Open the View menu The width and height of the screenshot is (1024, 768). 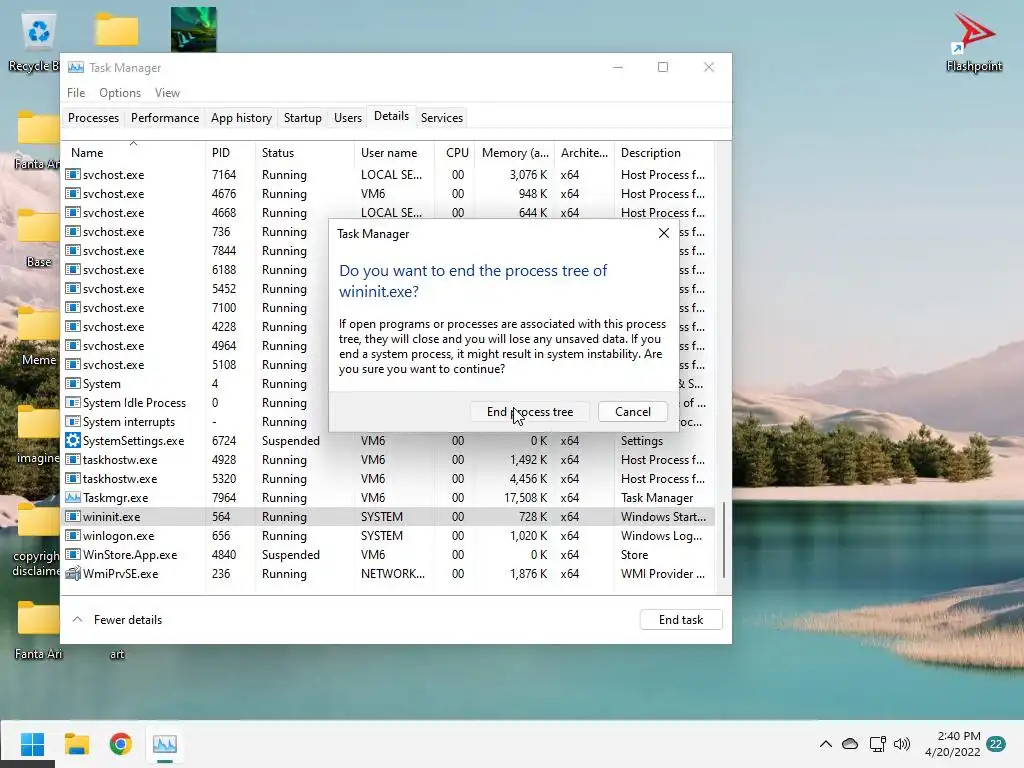[167, 93]
